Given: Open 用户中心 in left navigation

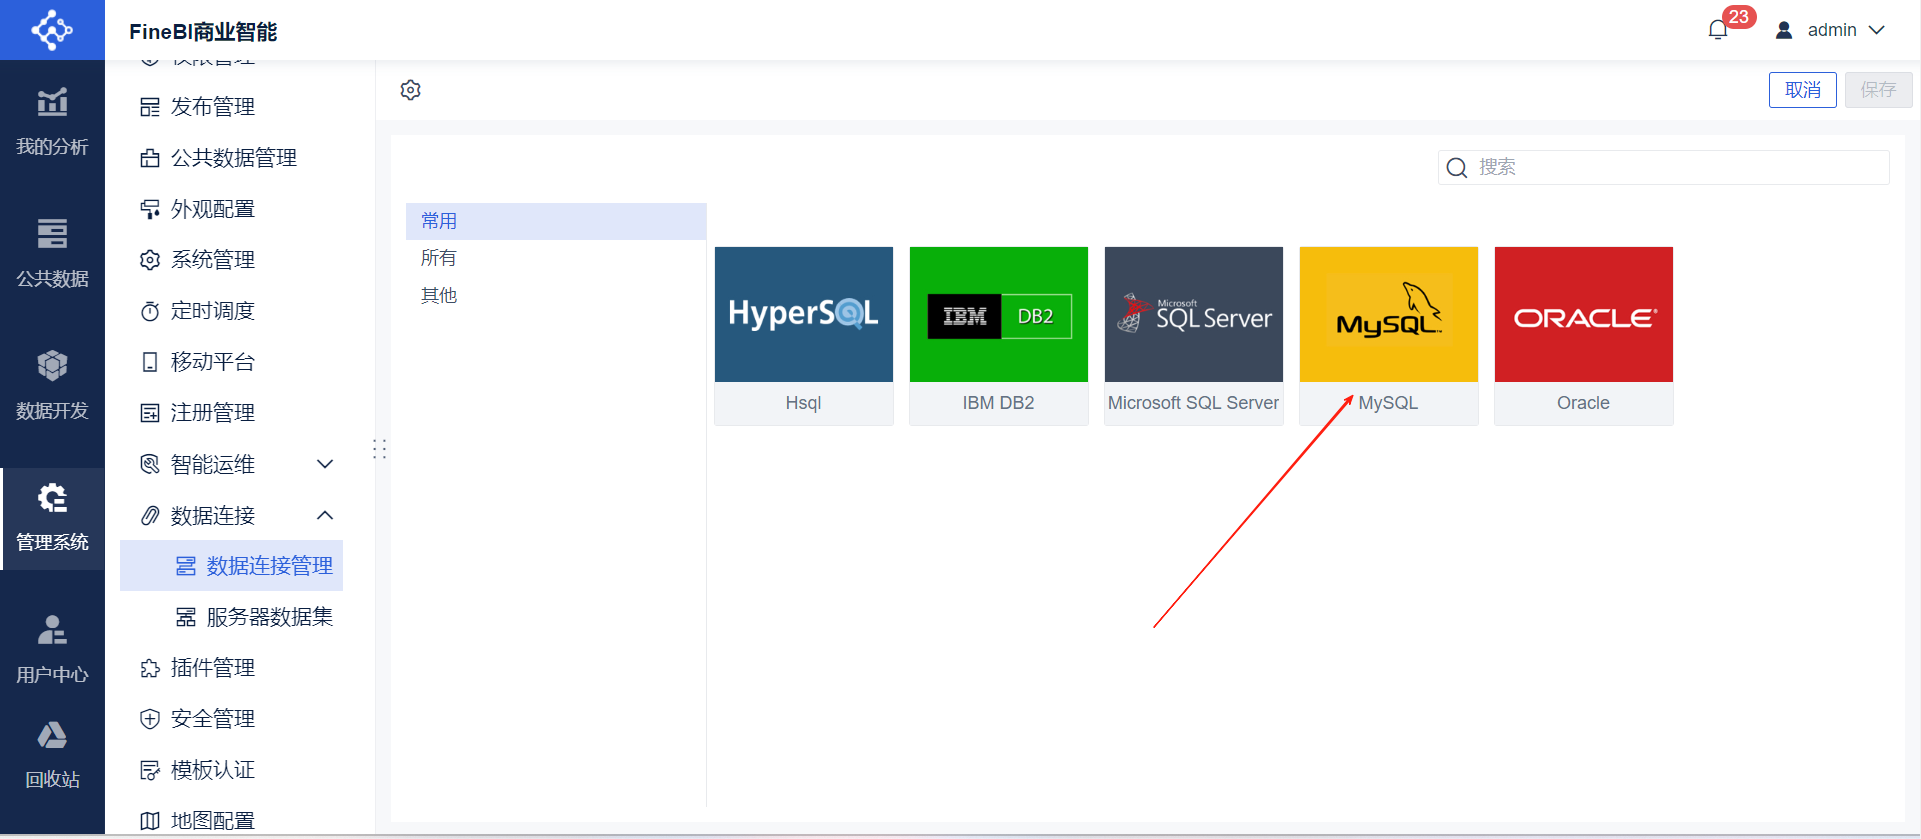Looking at the screenshot, I should (52, 650).
